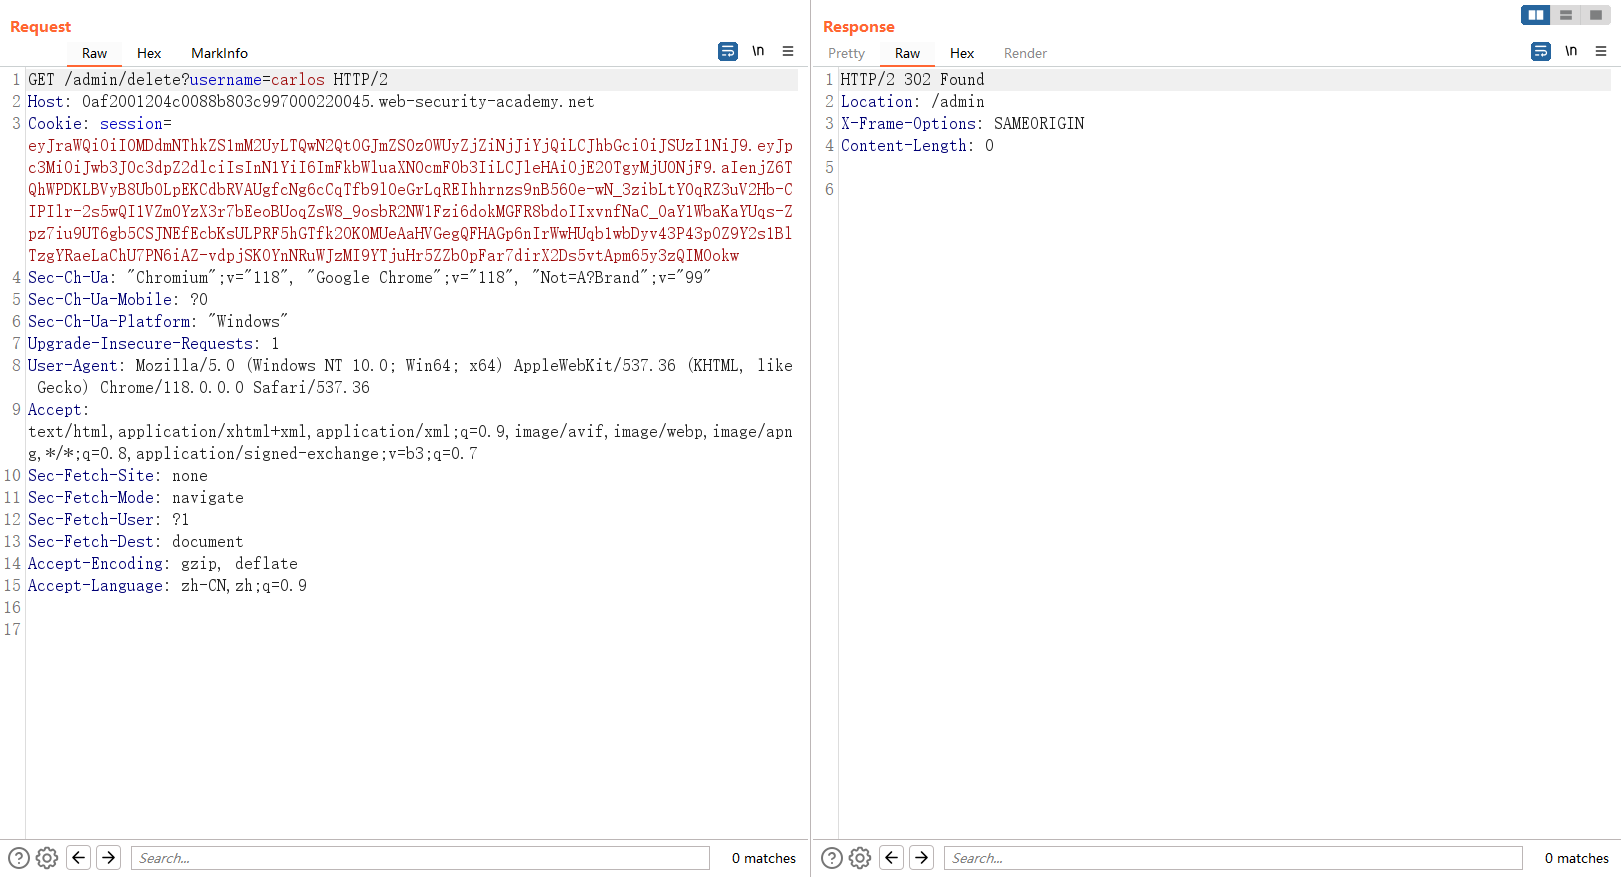Image resolution: width=1623 pixels, height=877 pixels.
Task: Click the Content-Length response header
Action: click(x=918, y=145)
